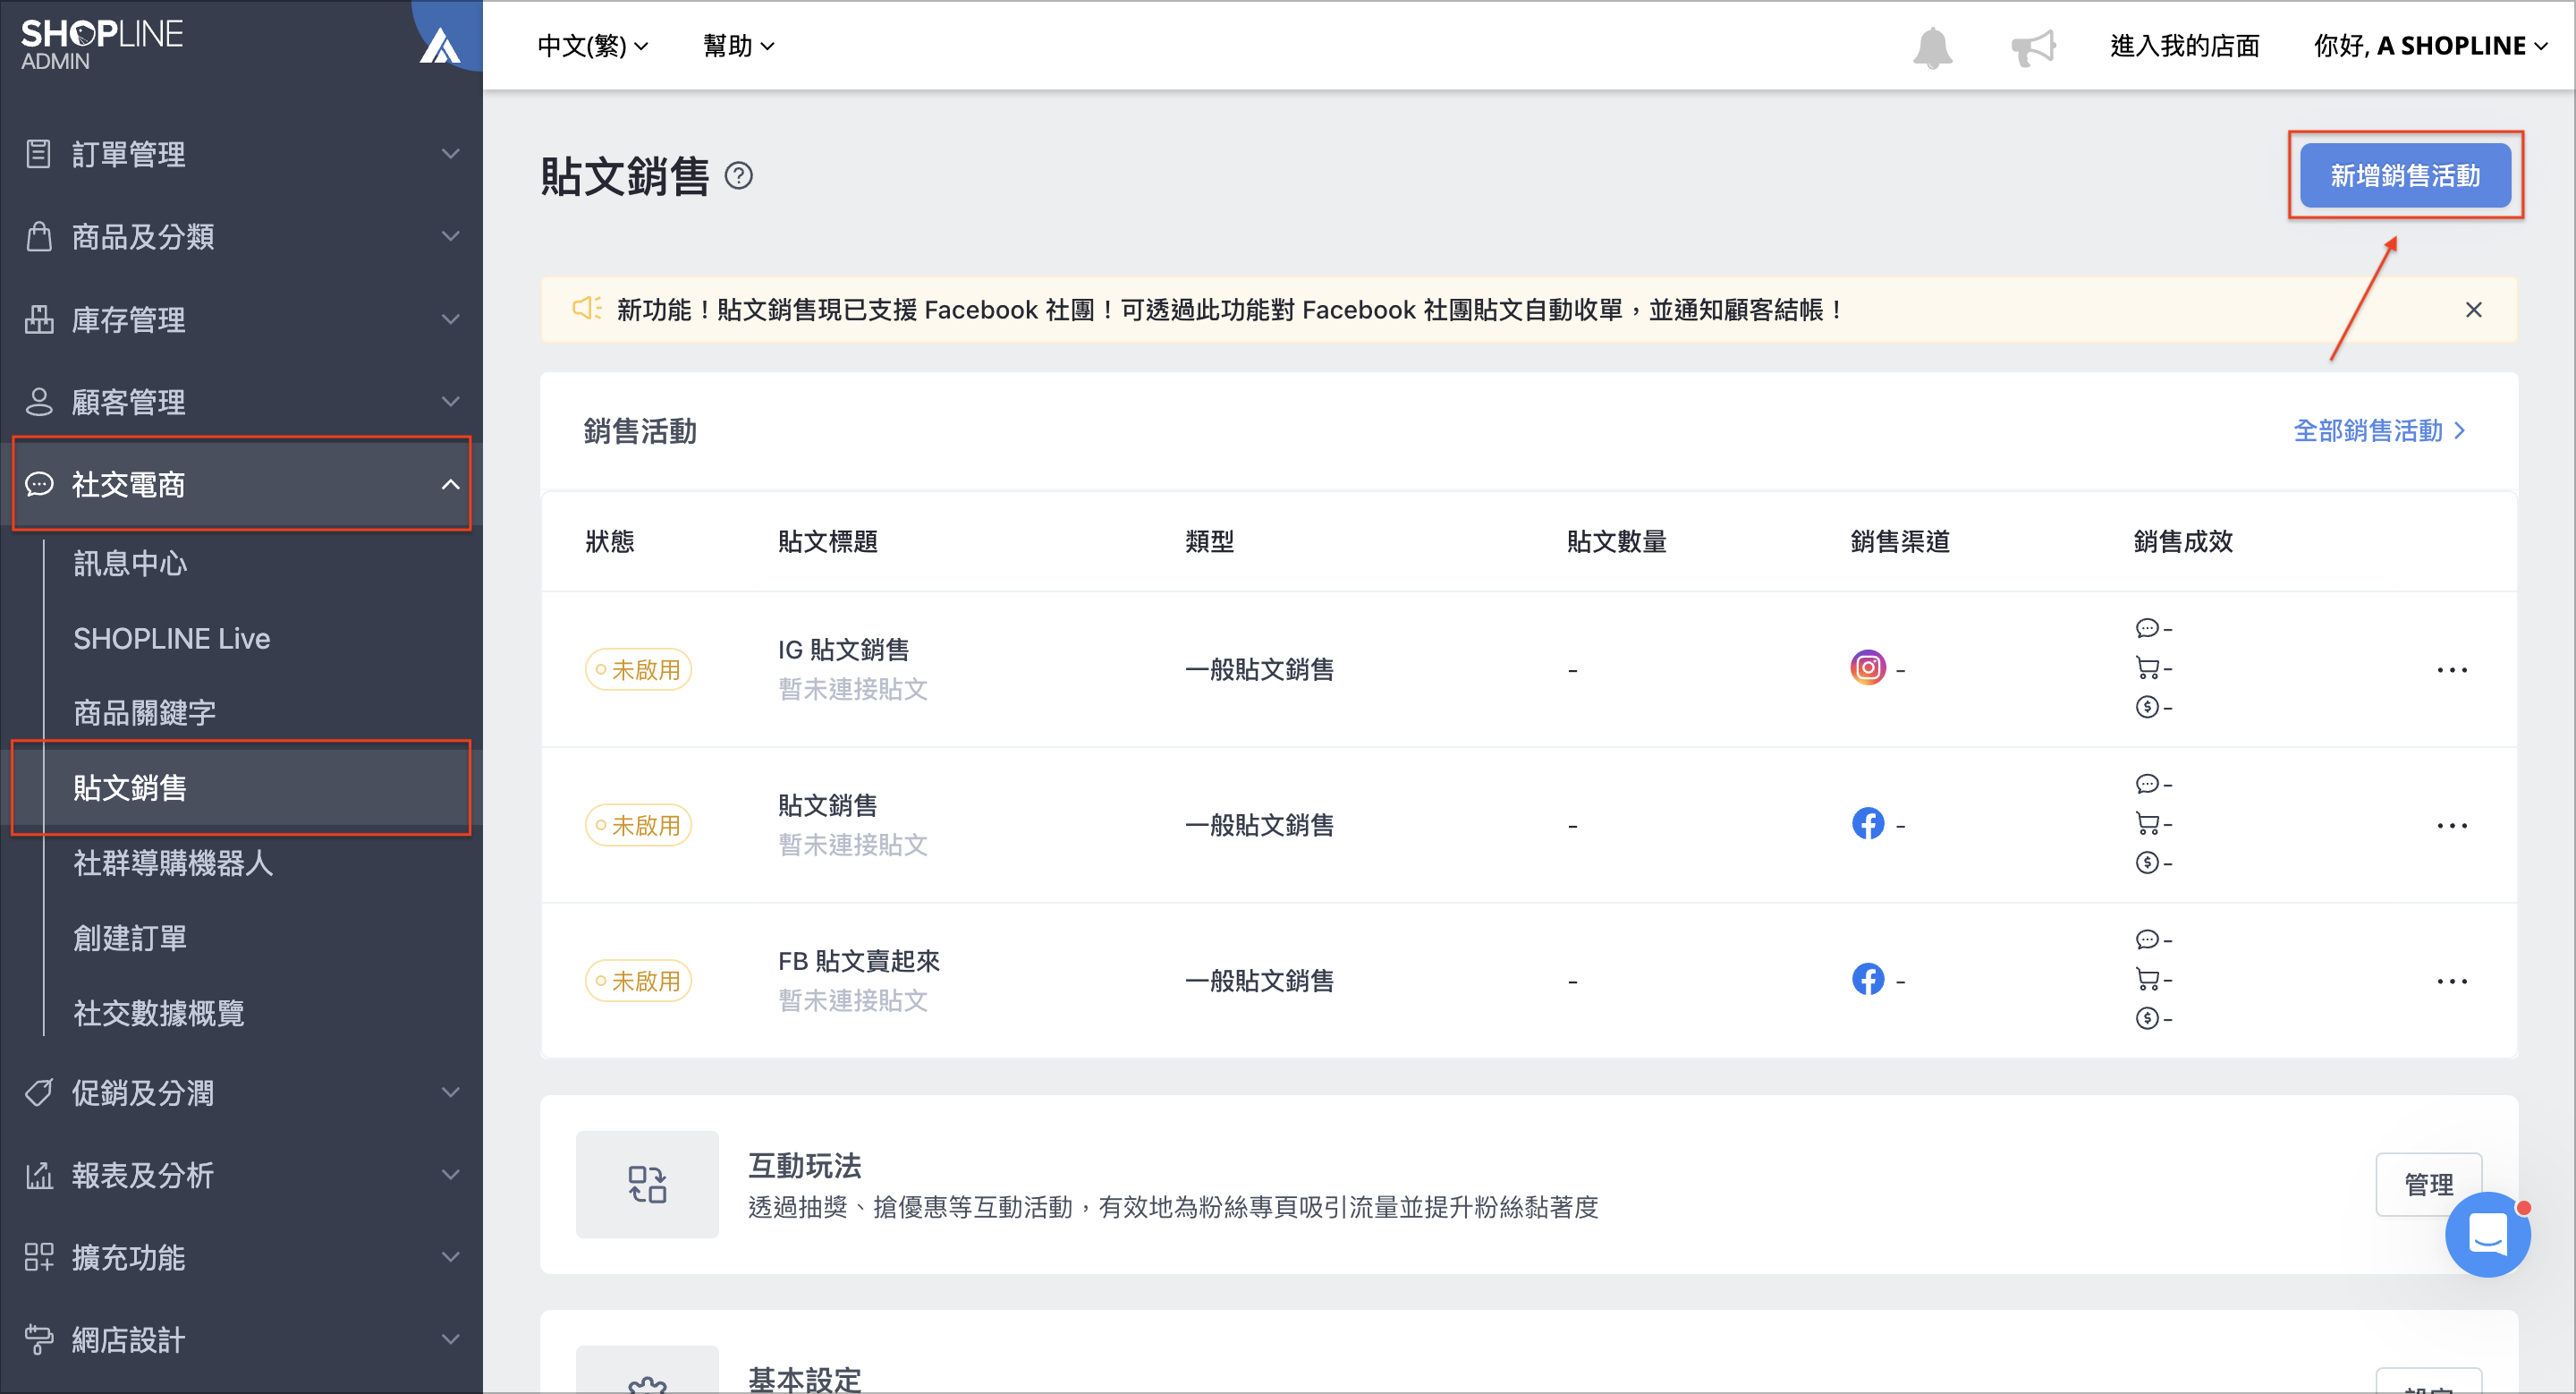Open 全部銷售活動 link
The width and height of the screenshot is (2576, 1394).
pos(2379,431)
